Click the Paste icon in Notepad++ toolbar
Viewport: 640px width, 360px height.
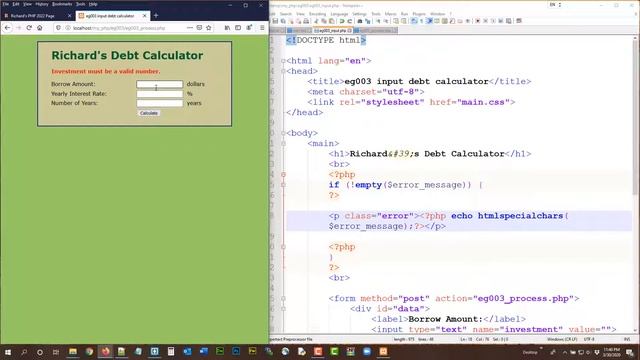(331, 21)
